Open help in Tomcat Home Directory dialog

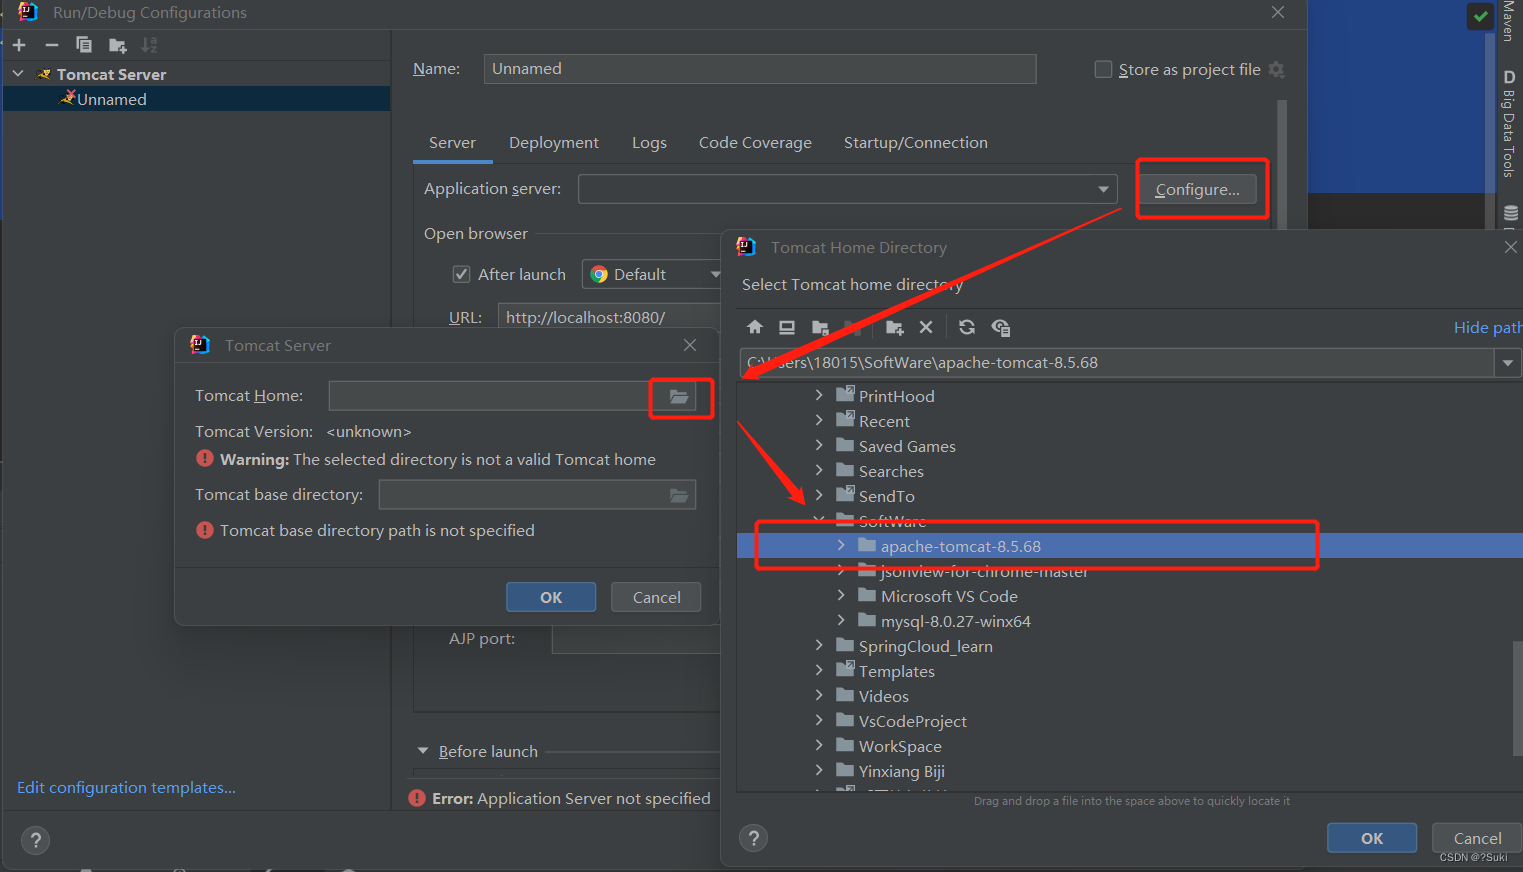754,838
